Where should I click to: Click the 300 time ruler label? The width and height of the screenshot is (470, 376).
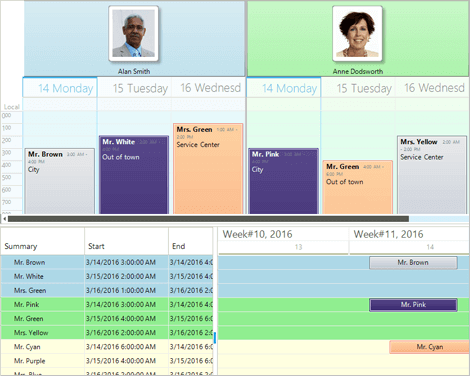(7, 153)
